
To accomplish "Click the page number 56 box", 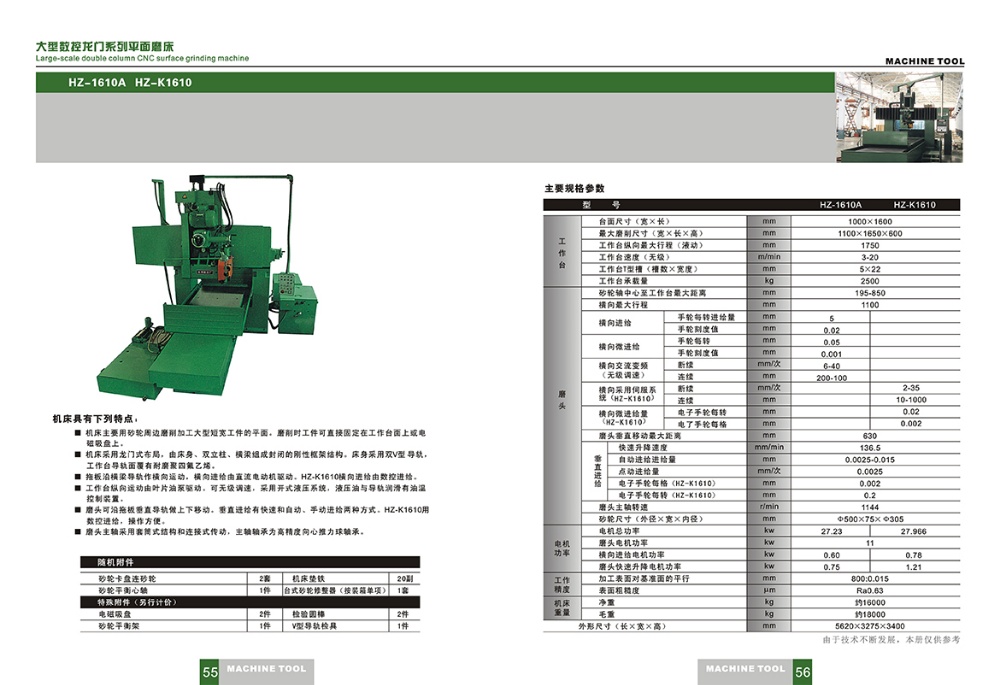I will pyautogui.click(x=803, y=673).
